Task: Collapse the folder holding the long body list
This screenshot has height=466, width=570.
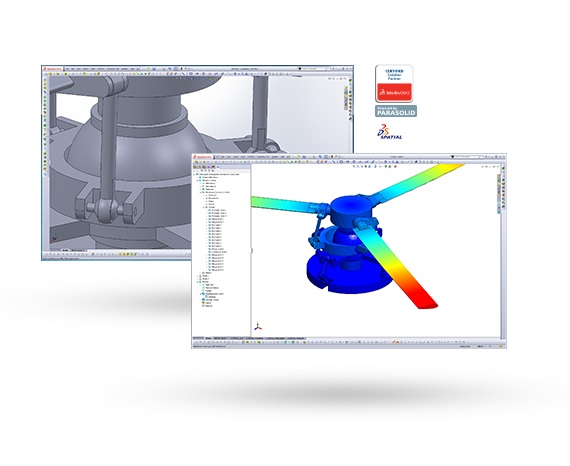Action: click(x=204, y=207)
